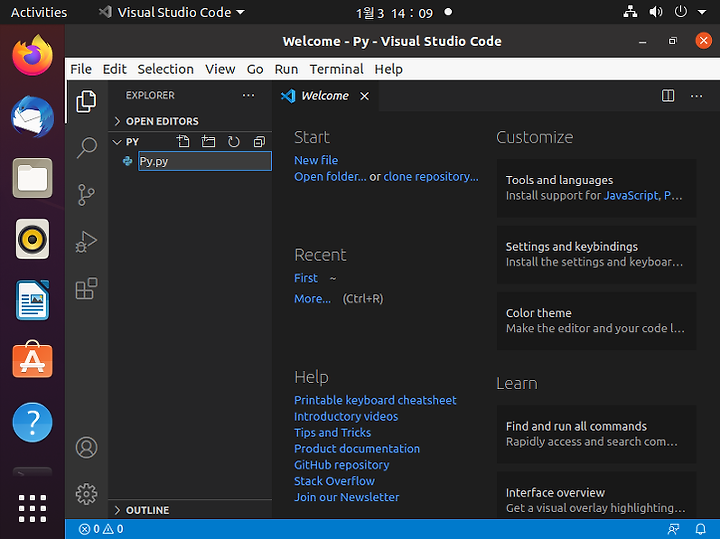Open the Search view in activity bar
The height and width of the screenshot is (539, 720).
(86, 148)
